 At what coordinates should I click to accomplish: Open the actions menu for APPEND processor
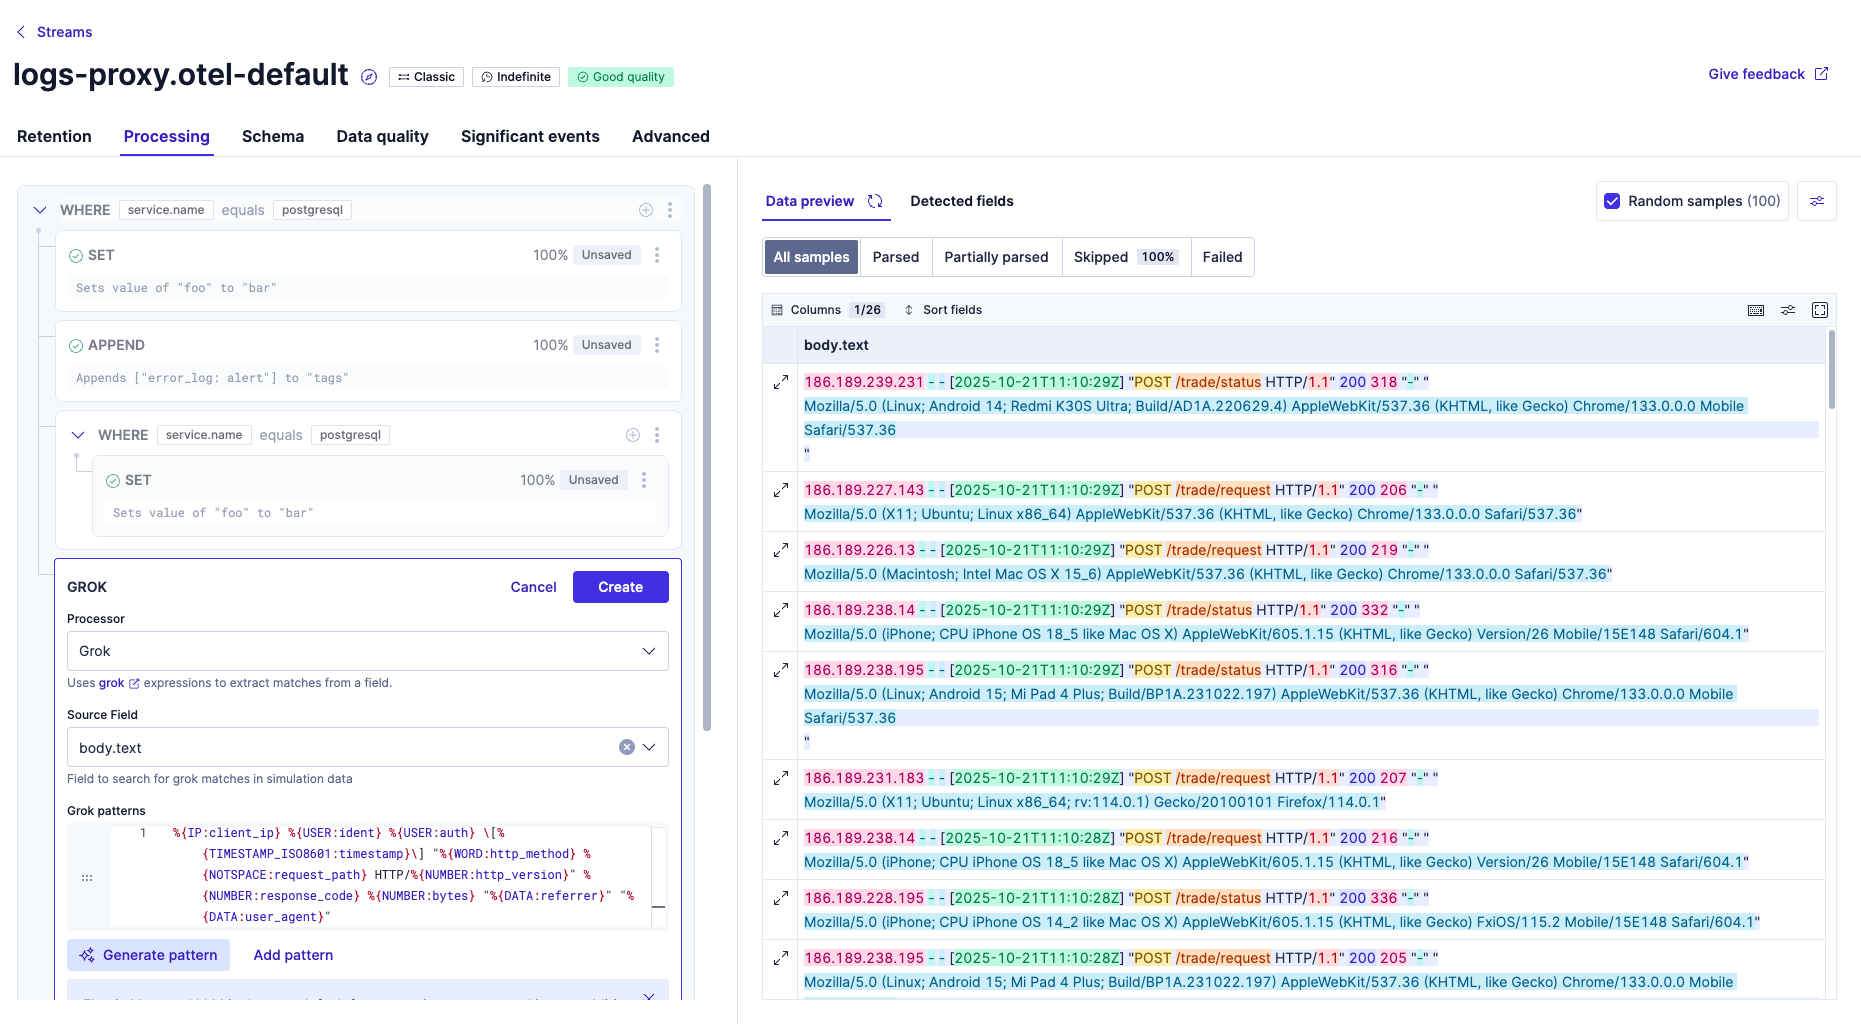[x=657, y=345]
